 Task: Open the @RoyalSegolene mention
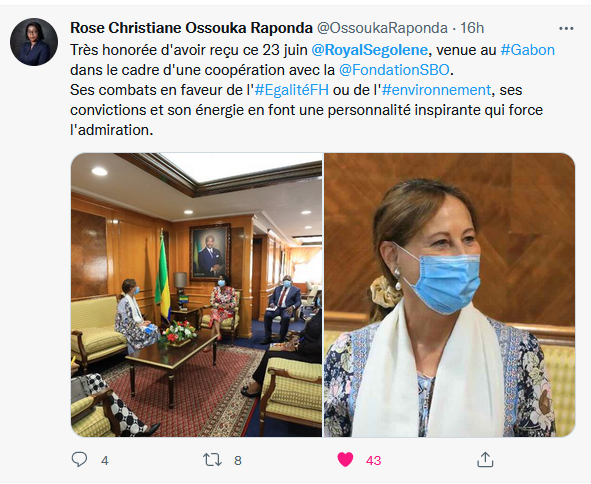click(x=369, y=50)
